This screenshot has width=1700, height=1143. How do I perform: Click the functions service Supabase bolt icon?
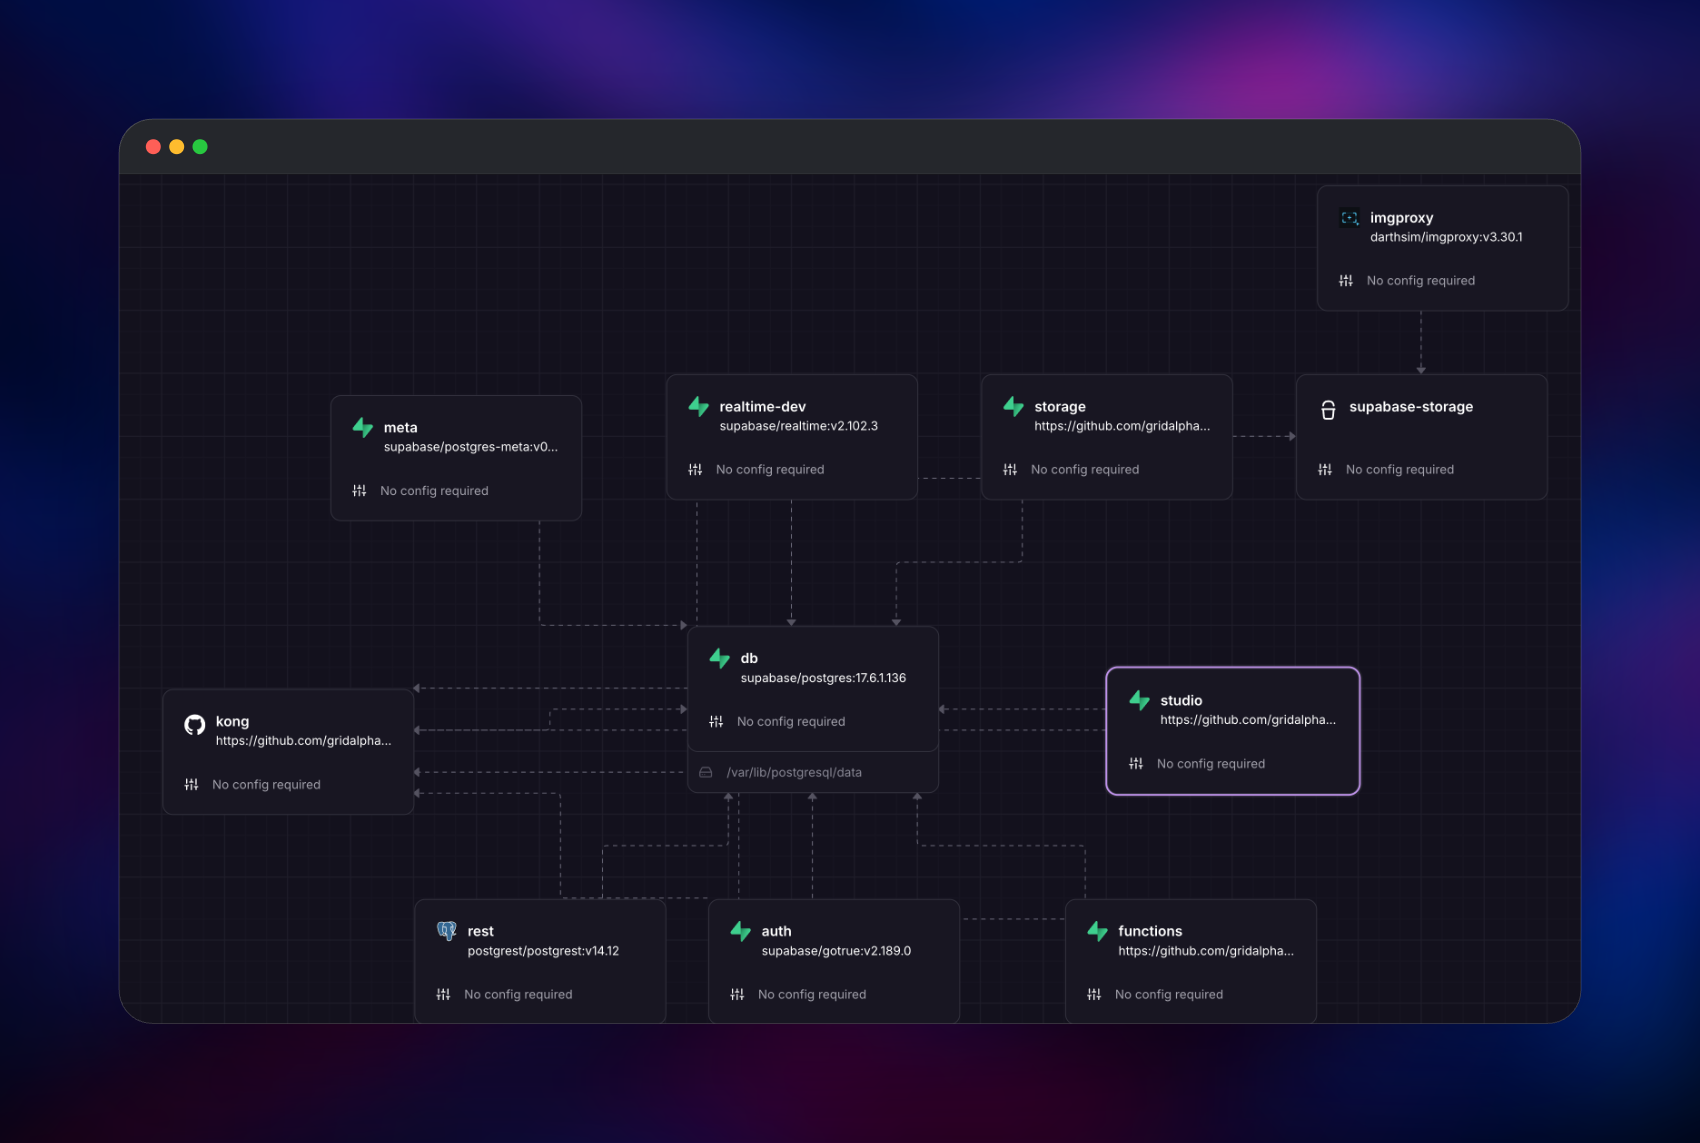click(x=1097, y=932)
